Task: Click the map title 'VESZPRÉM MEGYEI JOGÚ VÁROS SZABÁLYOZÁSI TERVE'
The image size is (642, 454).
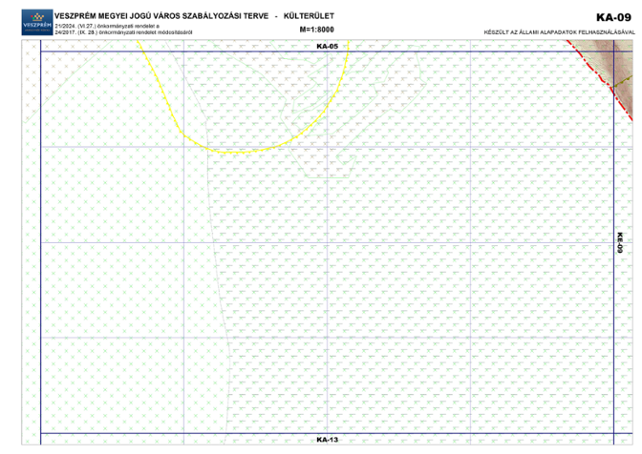Action: pos(159,17)
